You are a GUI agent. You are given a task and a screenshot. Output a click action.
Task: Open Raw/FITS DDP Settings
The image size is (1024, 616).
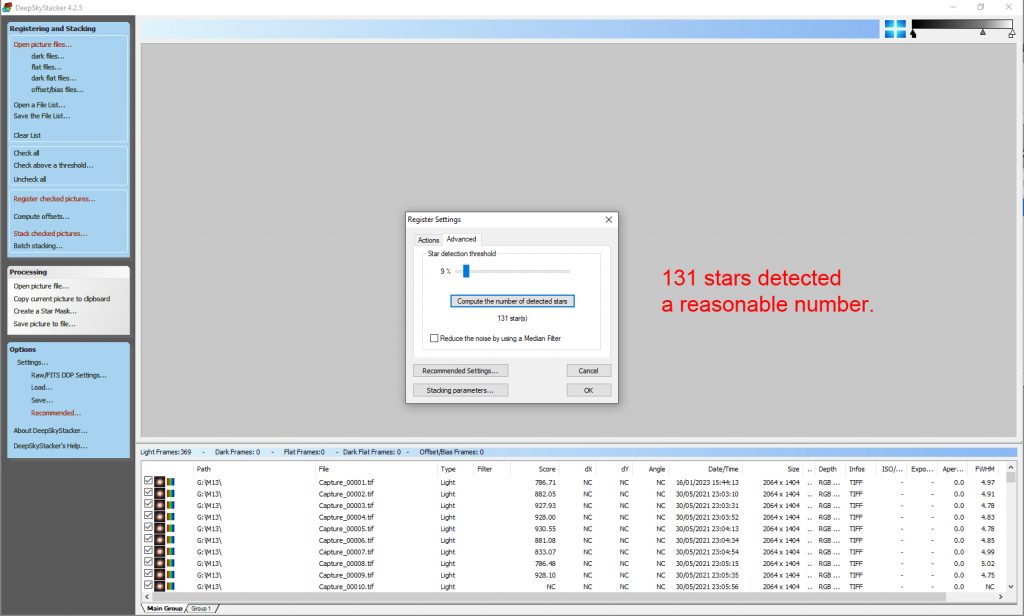point(69,375)
